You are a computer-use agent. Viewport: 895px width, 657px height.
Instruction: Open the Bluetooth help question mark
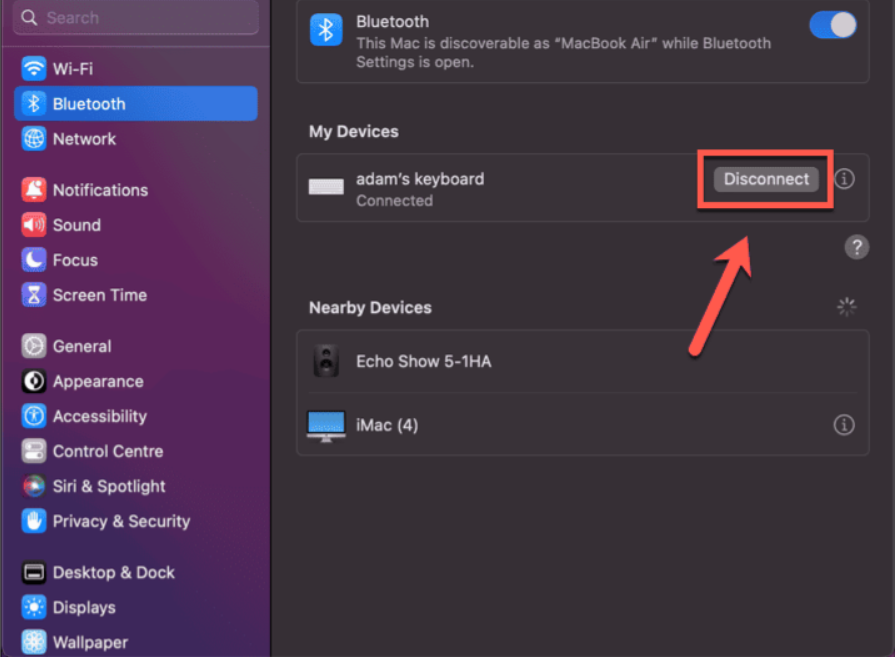click(x=857, y=246)
